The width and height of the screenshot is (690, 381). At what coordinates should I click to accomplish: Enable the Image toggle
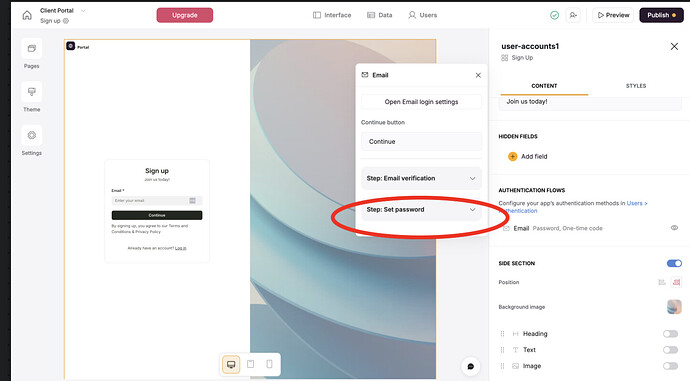click(671, 366)
